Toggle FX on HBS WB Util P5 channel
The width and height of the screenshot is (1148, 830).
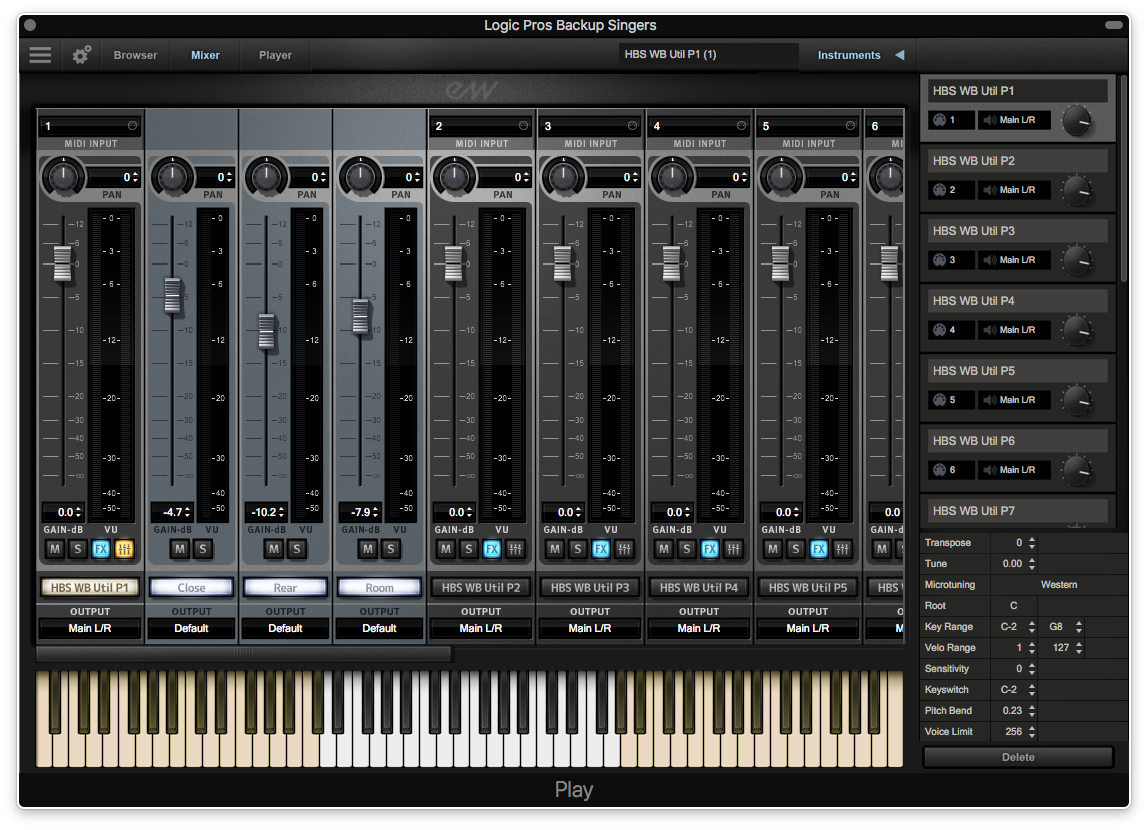[x=819, y=549]
